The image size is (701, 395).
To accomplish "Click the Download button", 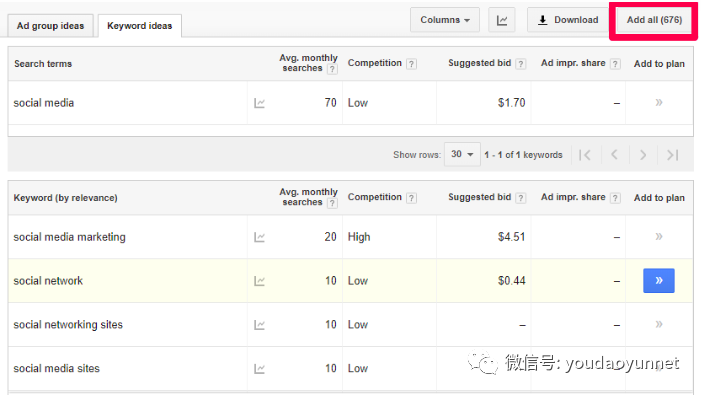I will 568,20.
